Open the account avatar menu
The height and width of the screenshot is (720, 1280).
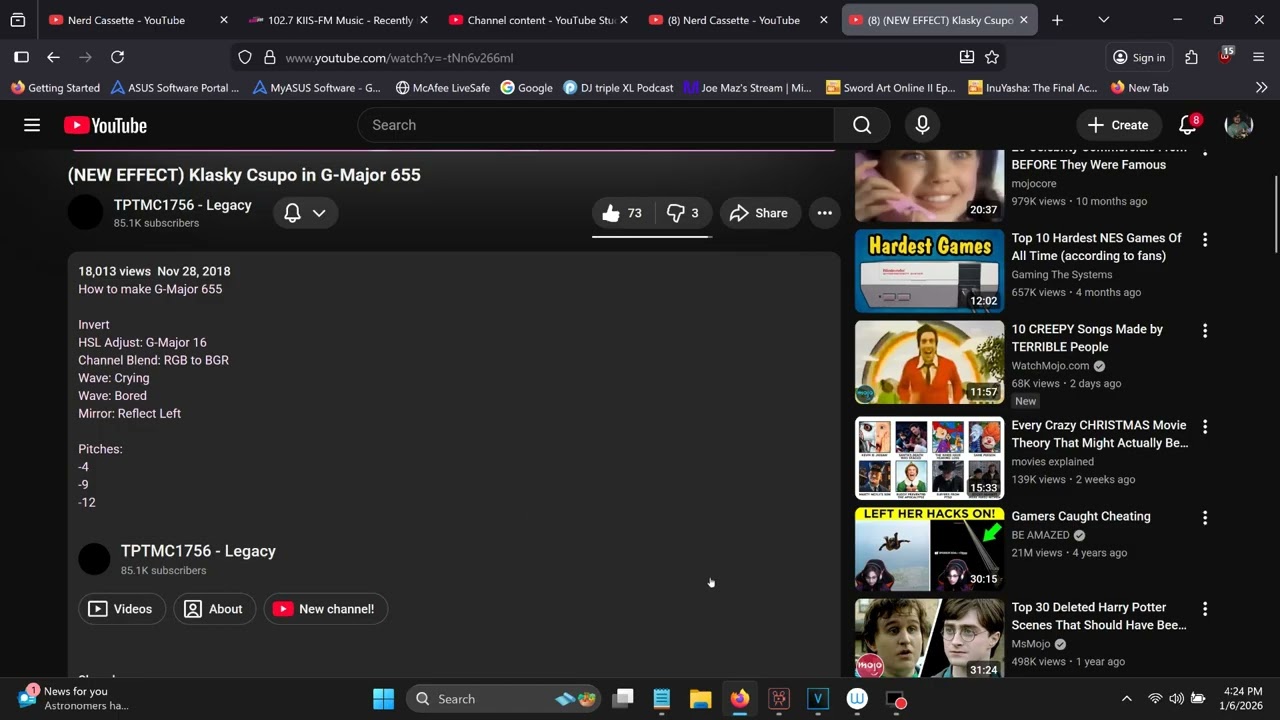click(x=1239, y=125)
